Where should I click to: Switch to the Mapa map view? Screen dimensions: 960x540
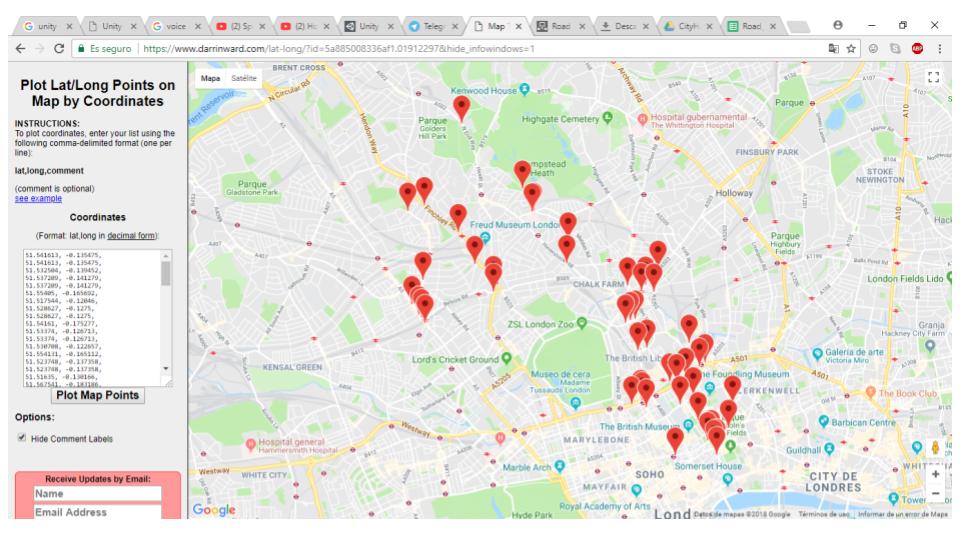[210, 78]
